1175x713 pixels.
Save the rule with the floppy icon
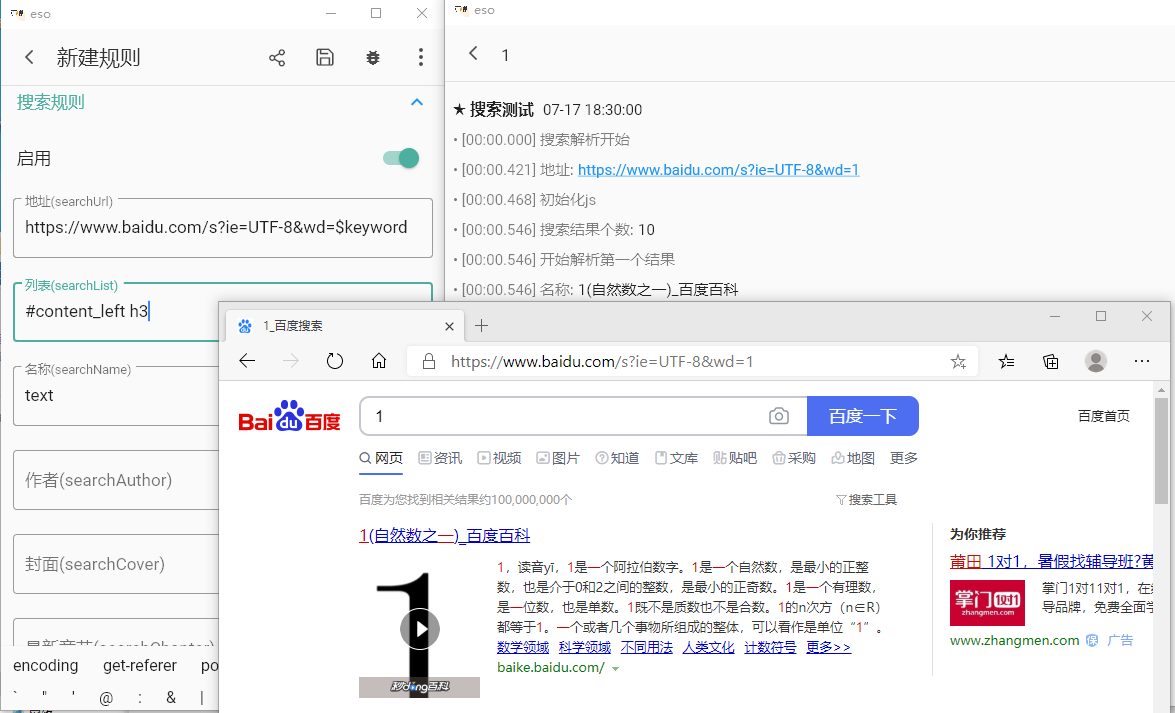(x=325, y=57)
